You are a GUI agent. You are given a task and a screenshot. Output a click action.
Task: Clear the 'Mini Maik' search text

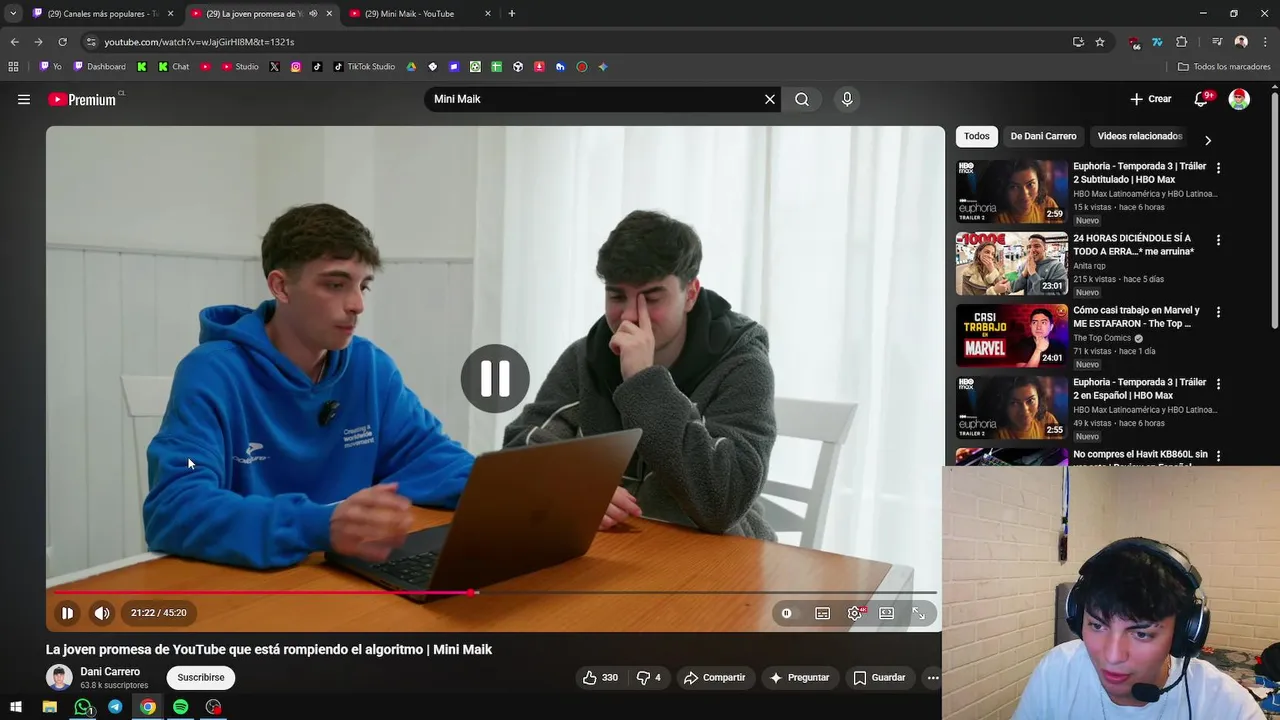click(770, 99)
